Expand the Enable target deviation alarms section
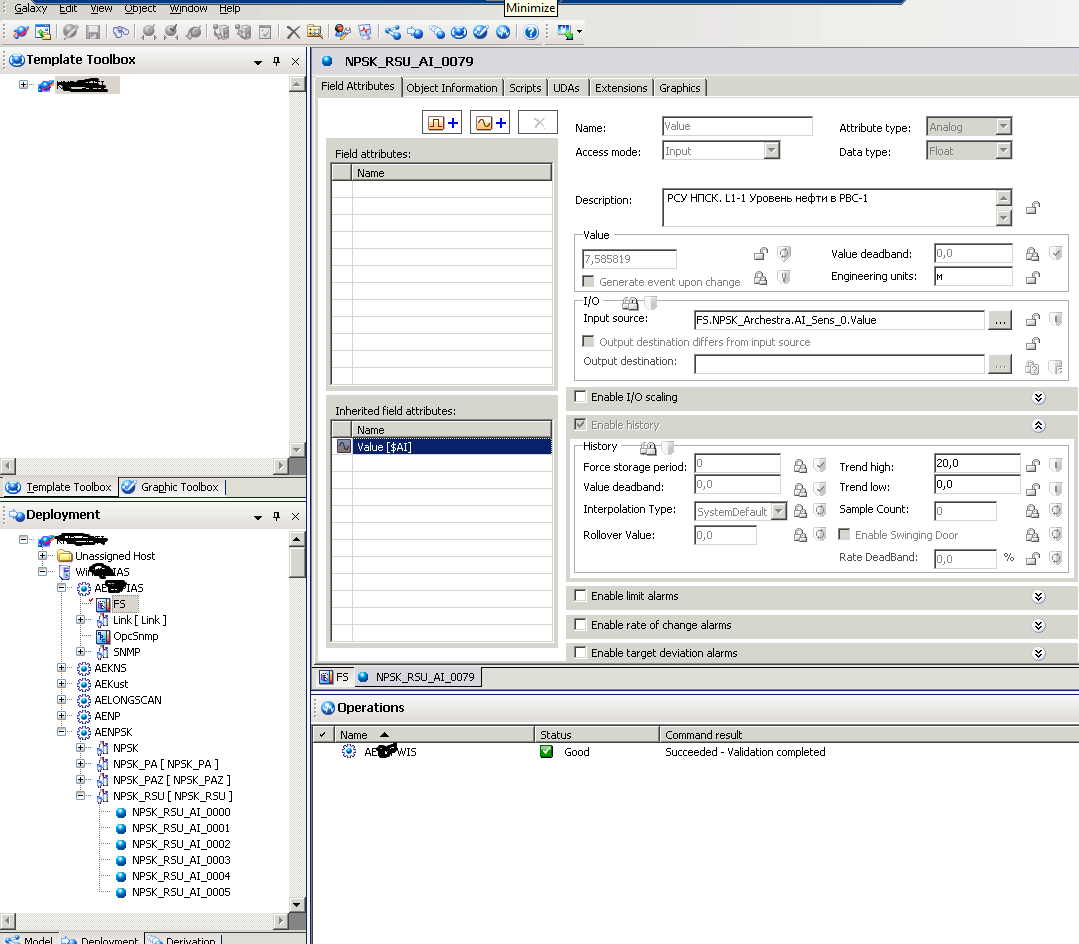The width and height of the screenshot is (1079, 944). point(1038,653)
